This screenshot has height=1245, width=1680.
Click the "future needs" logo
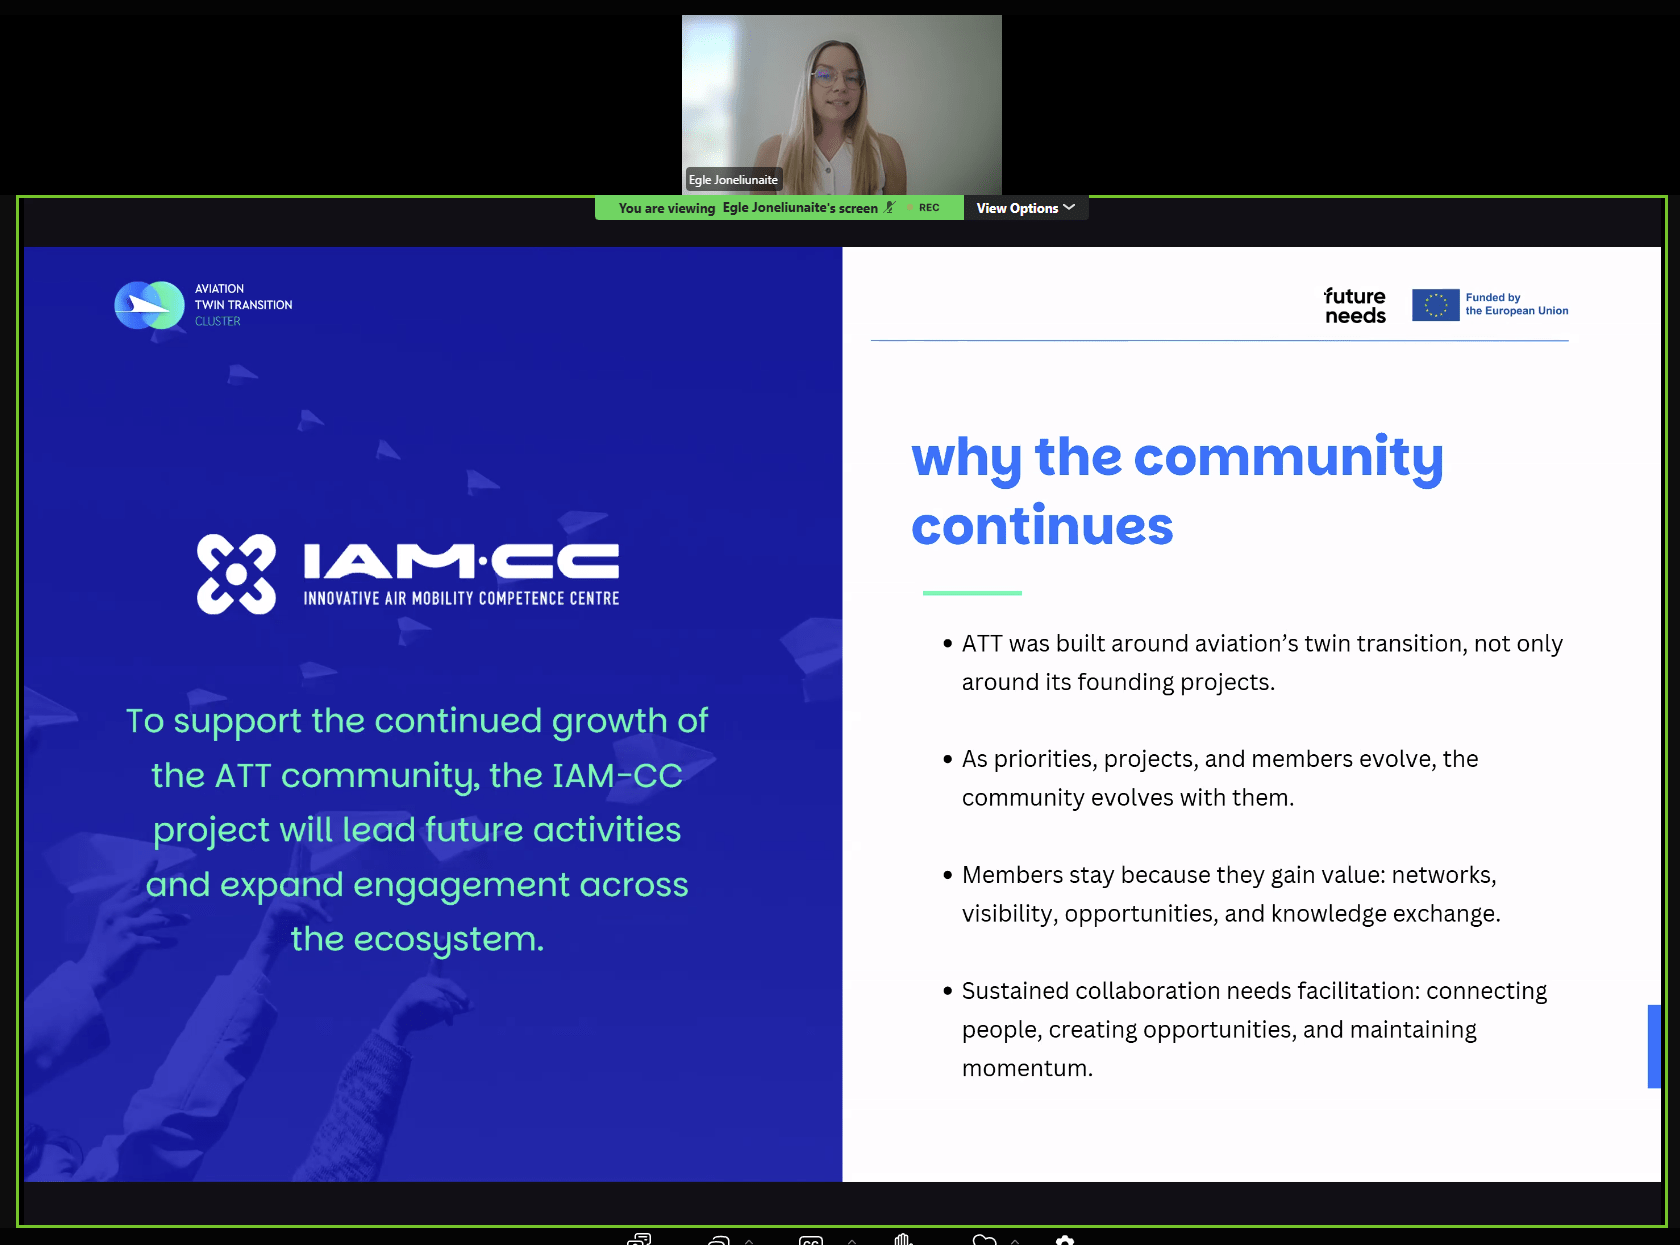[1355, 306]
